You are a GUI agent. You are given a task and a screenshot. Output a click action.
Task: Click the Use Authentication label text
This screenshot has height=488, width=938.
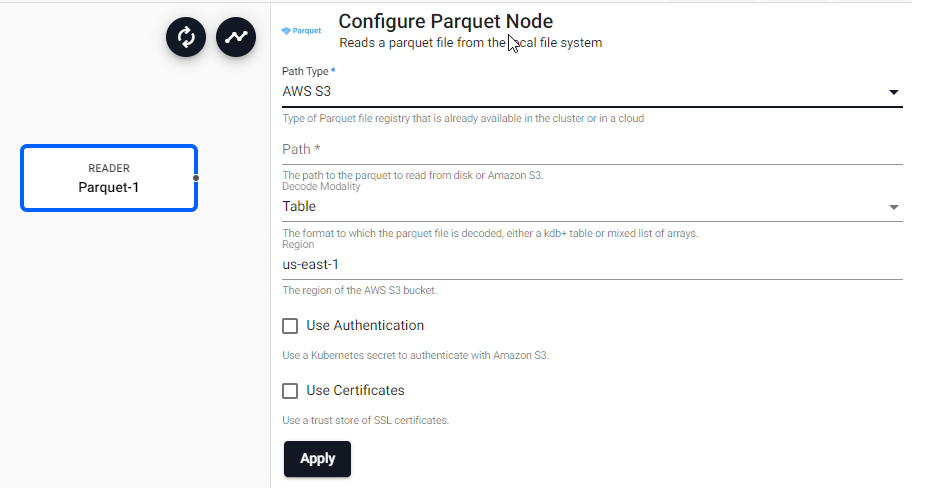[x=365, y=325]
